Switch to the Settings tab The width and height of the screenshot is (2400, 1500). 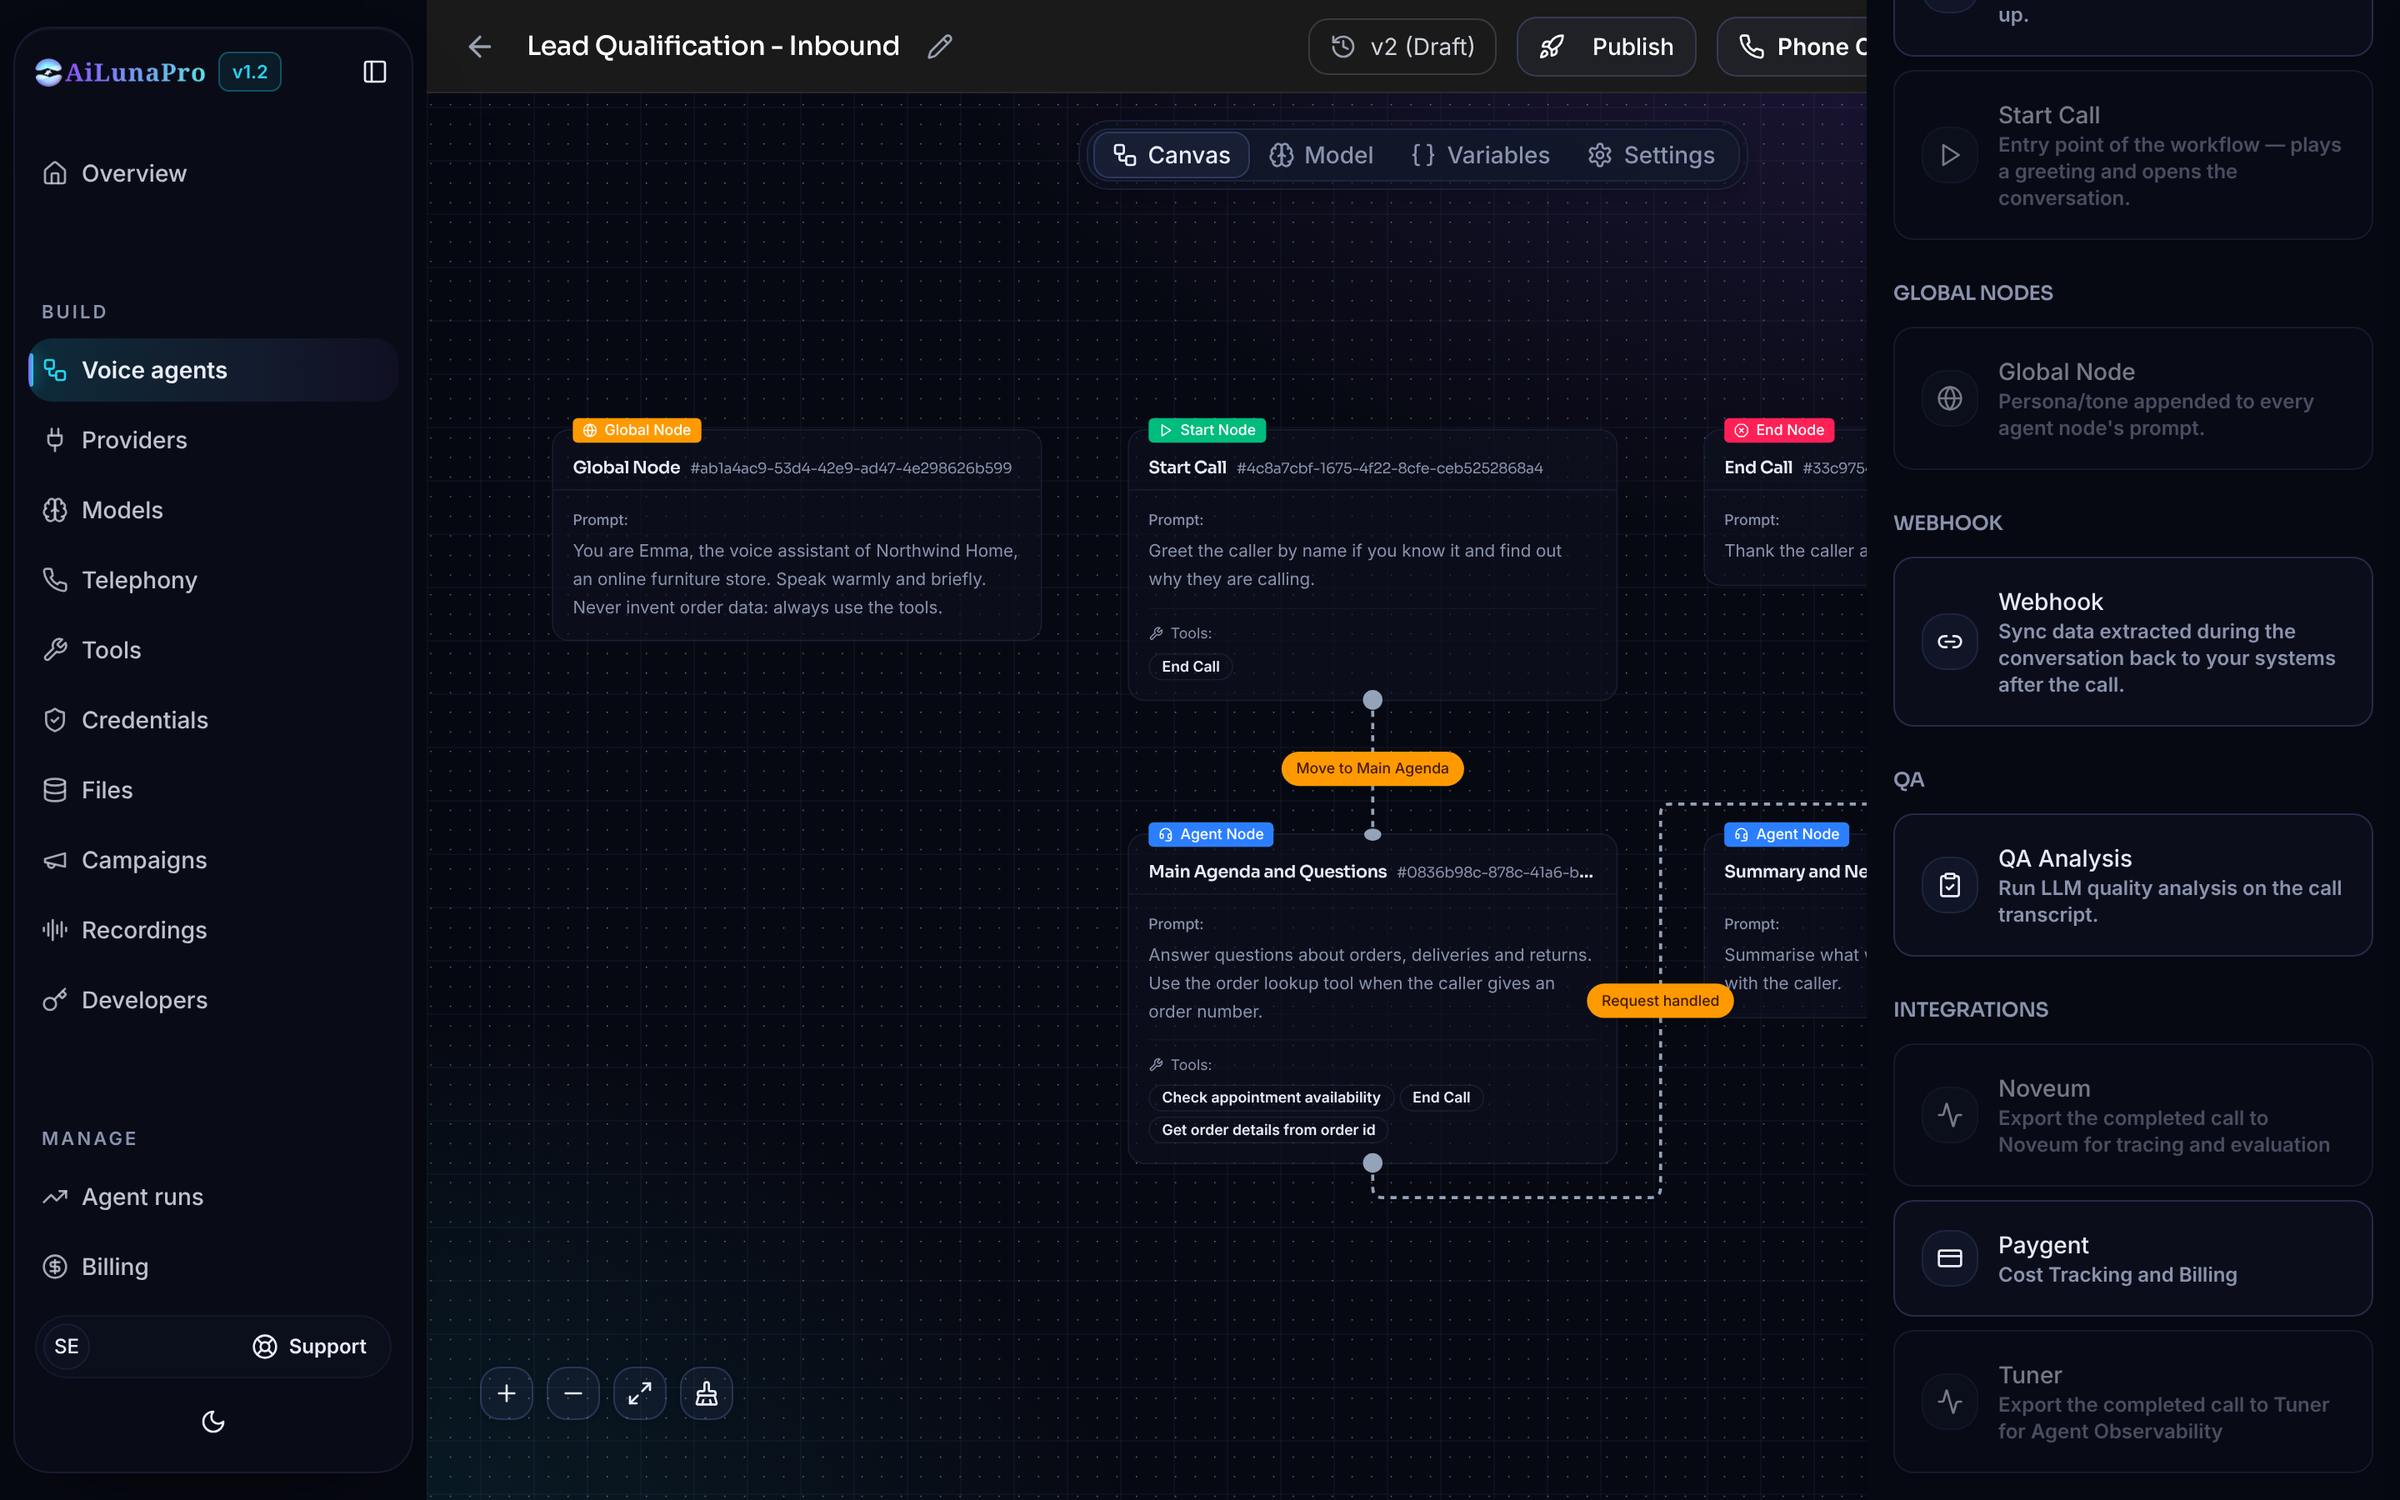tap(1651, 155)
